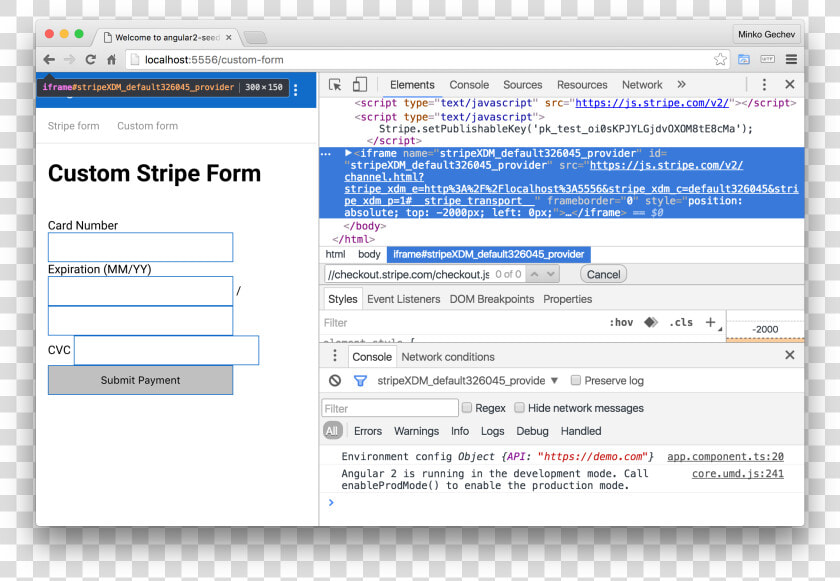Cancel the element search

[x=603, y=274]
